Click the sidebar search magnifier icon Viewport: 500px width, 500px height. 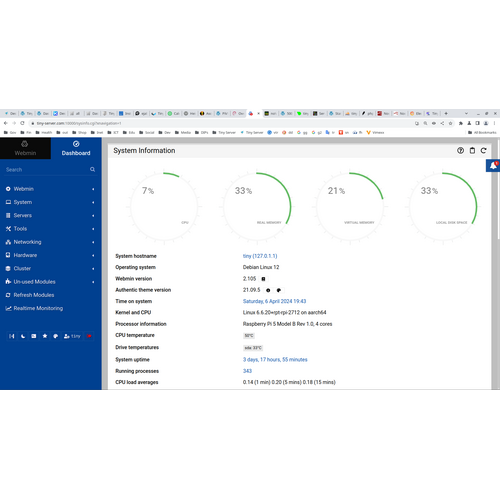[92, 170]
